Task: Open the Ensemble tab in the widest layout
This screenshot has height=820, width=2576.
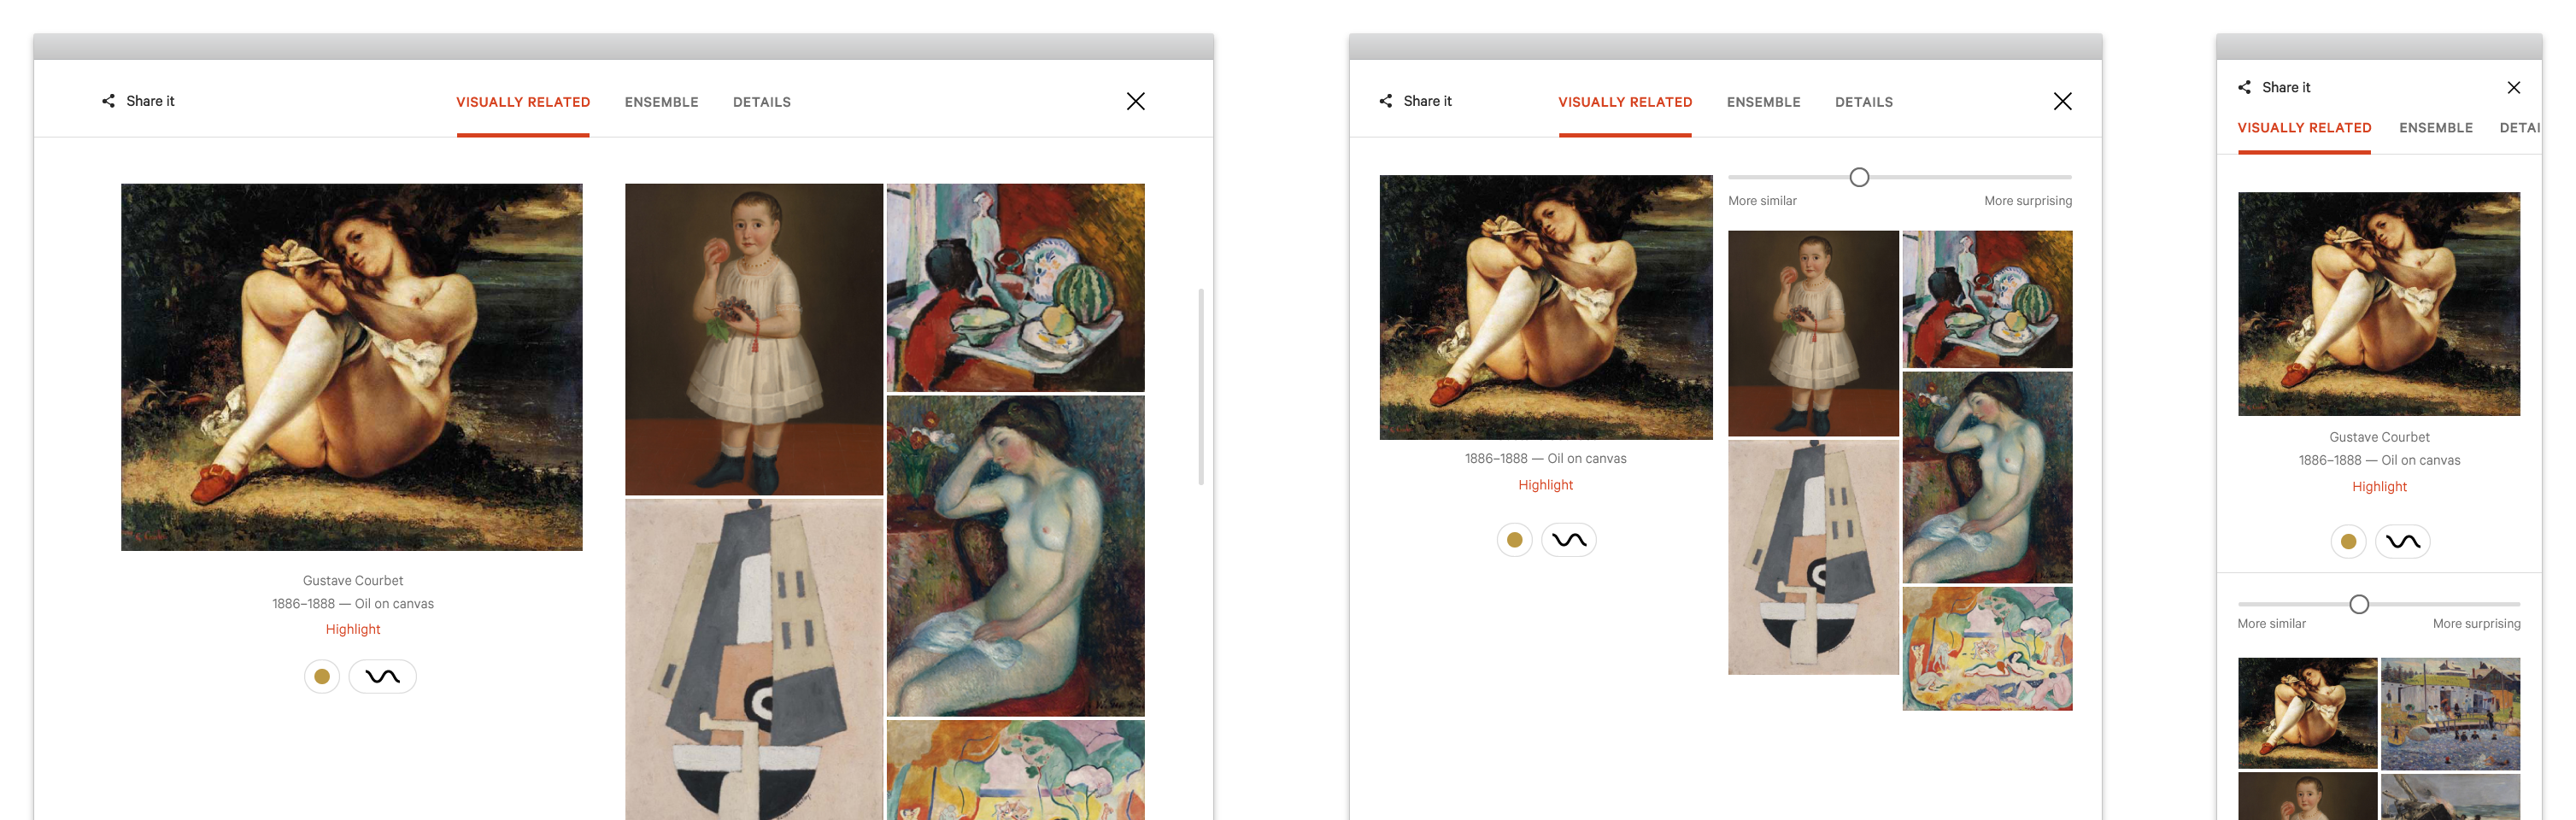Action: 662,102
